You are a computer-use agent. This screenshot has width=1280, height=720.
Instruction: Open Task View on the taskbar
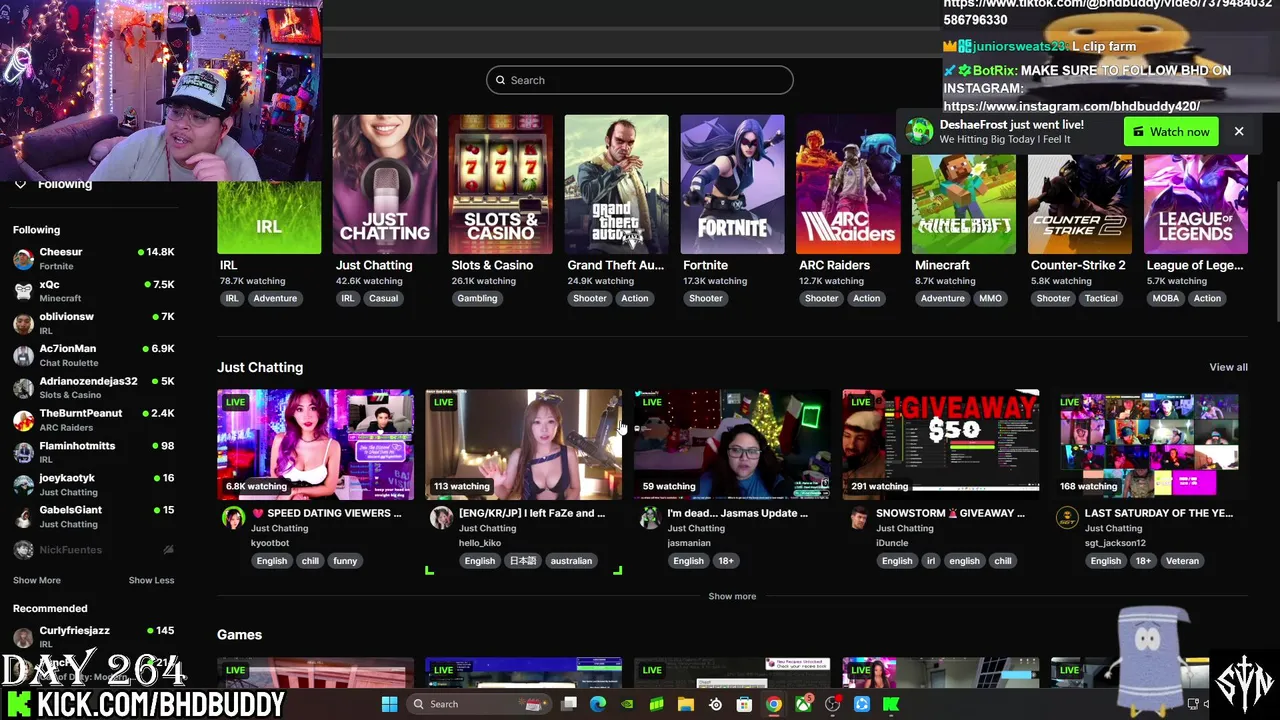pyautogui.click(x=569, y=704)
